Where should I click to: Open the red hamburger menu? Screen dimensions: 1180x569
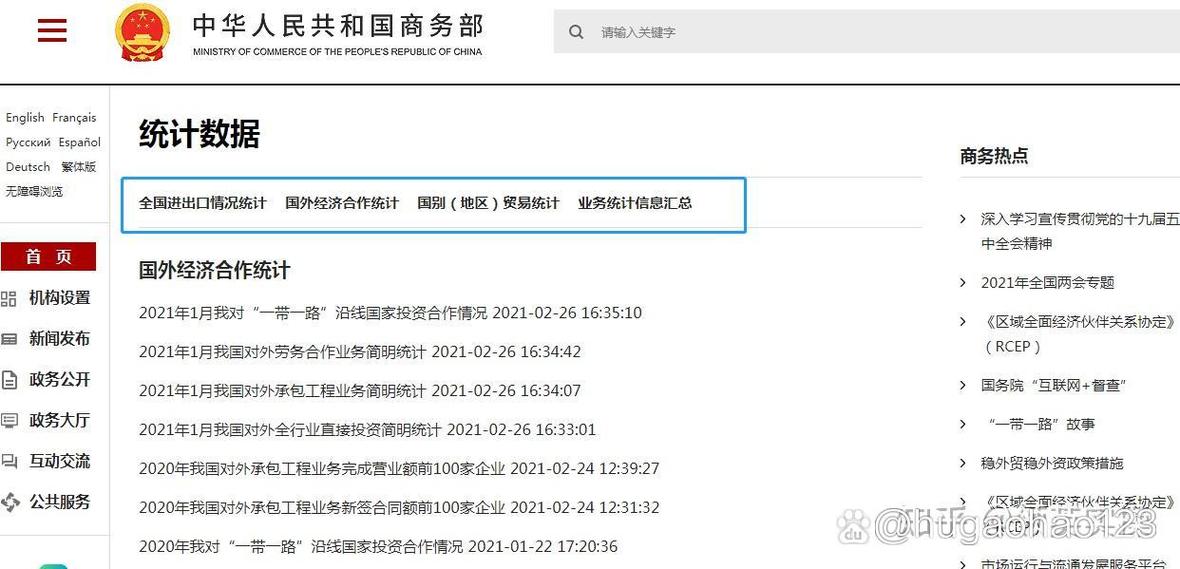coord(52,30)
